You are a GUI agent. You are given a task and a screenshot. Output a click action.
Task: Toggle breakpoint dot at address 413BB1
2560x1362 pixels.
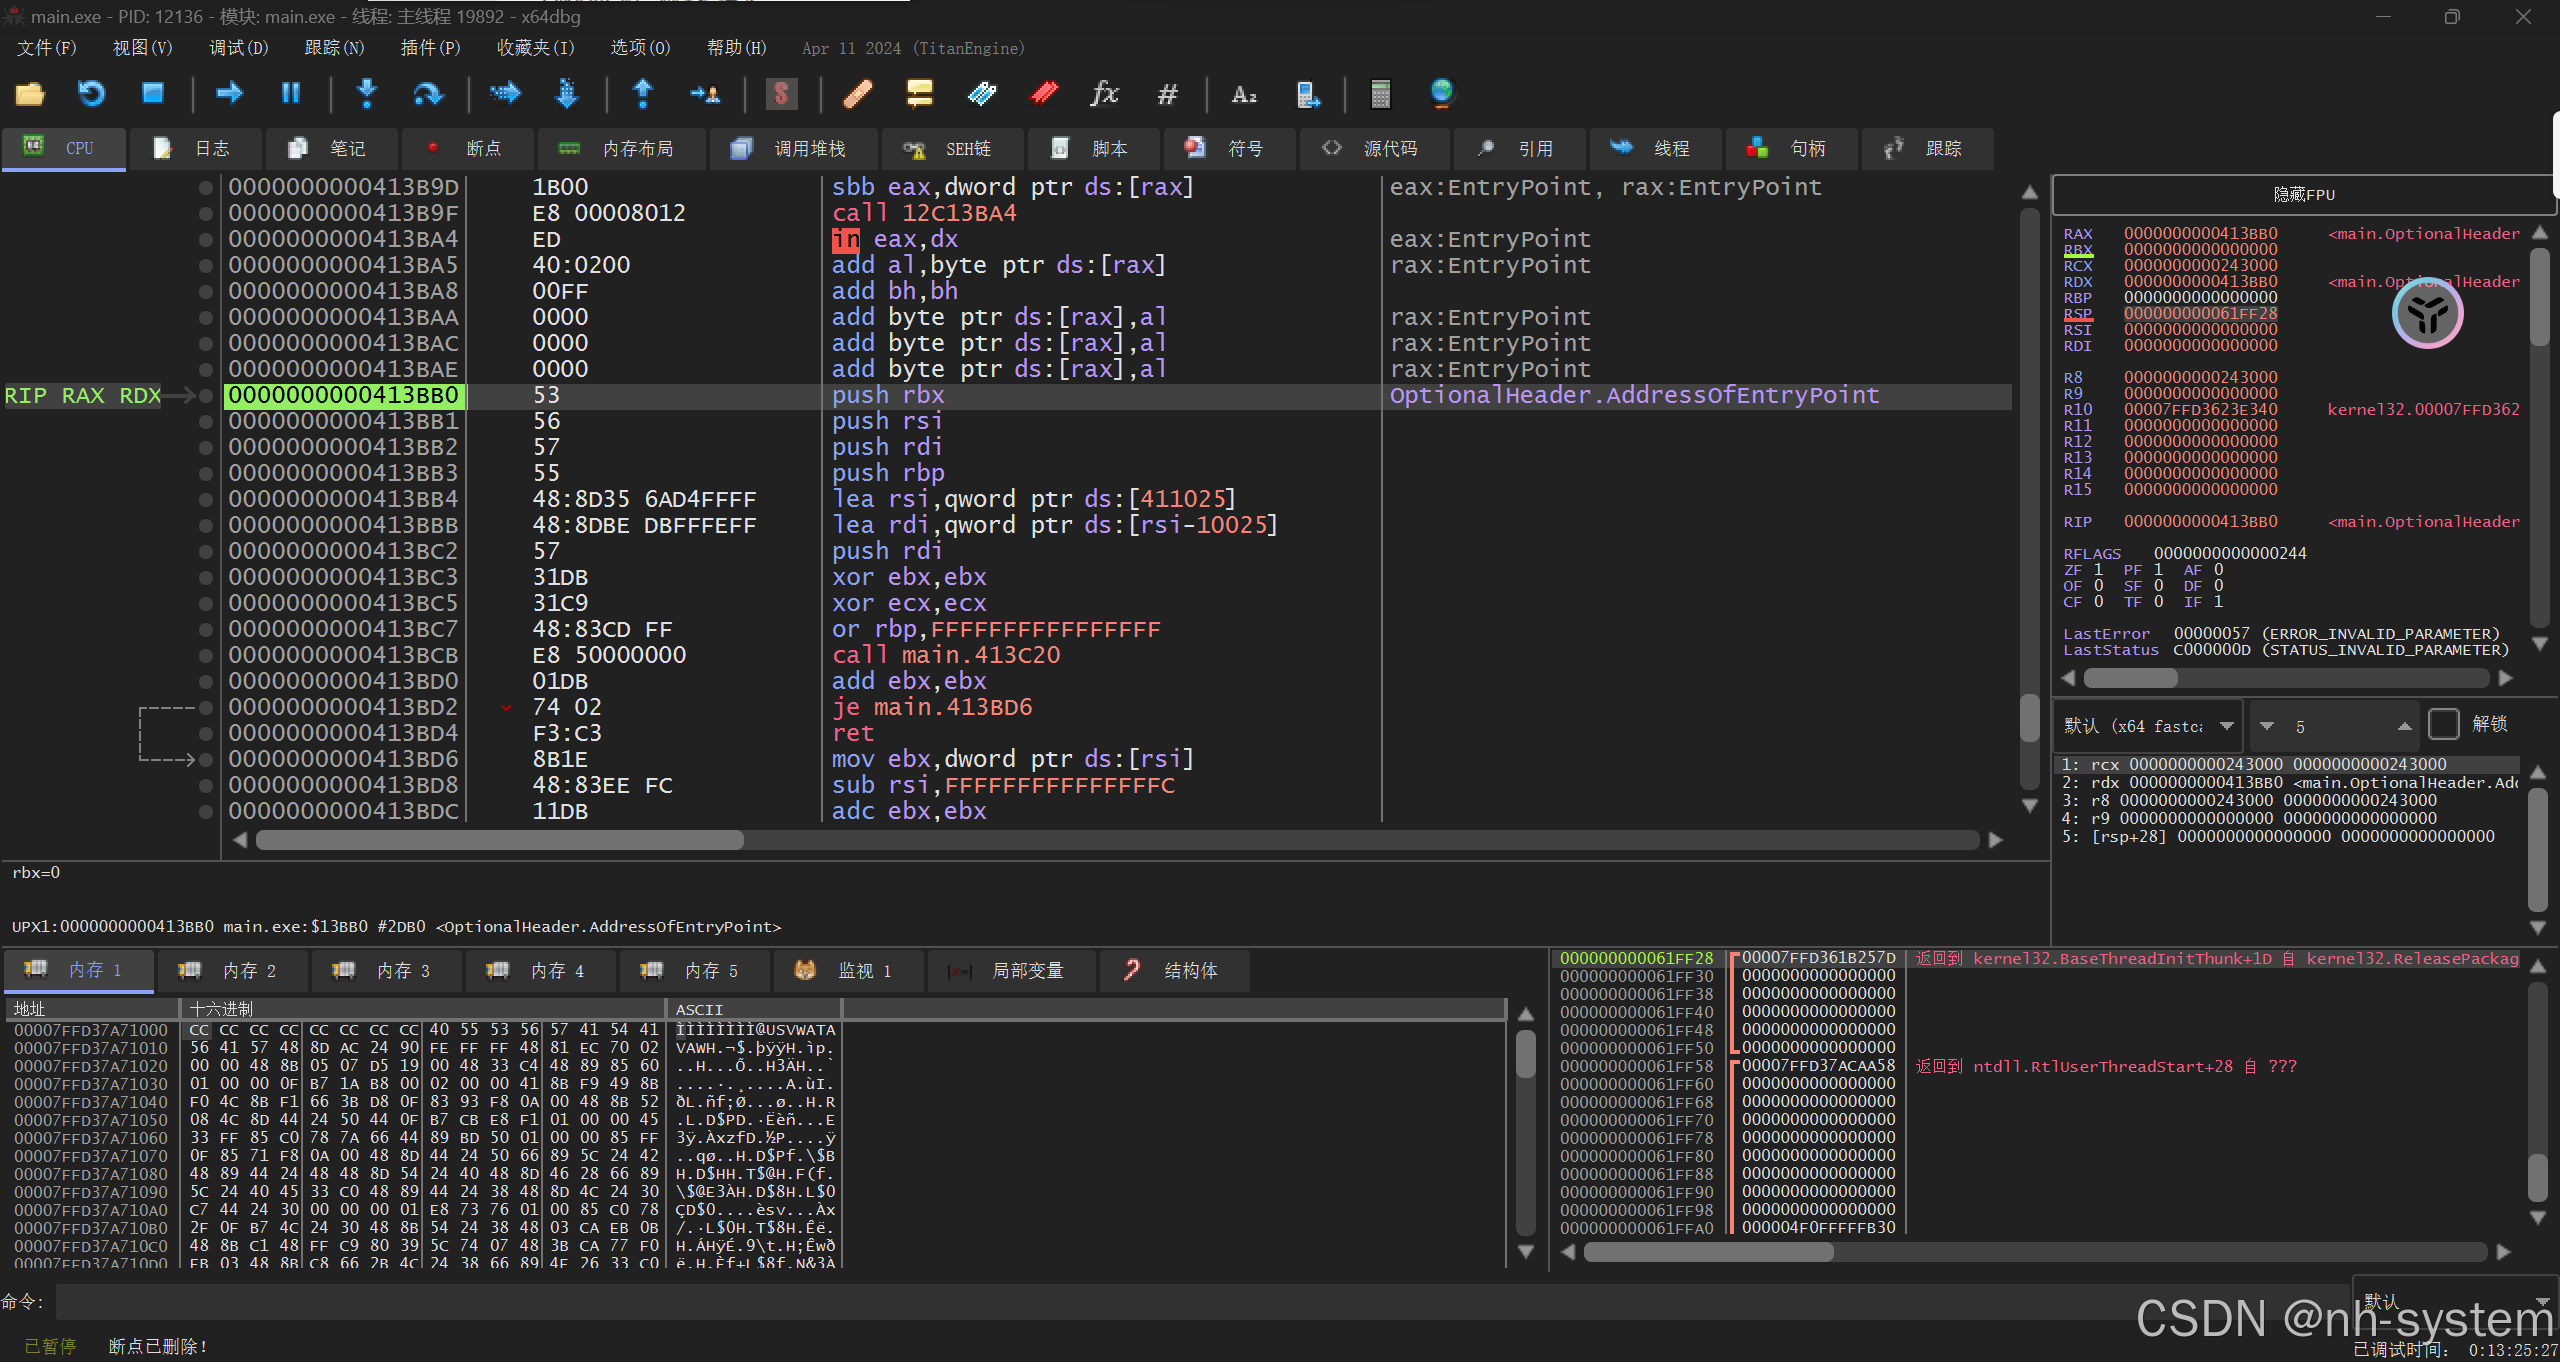point(206,421)
